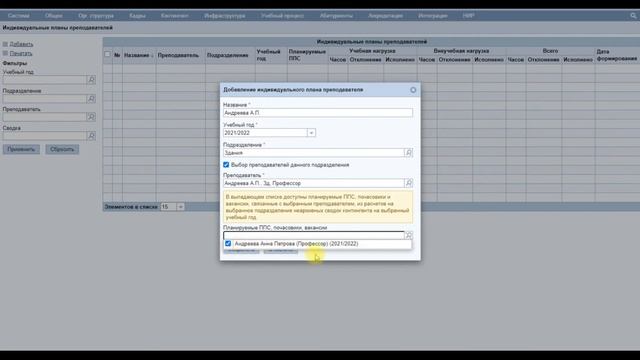This screenshot has height=360, width=640.
Task: Open the Общее menu
Action: click(53, 16)
